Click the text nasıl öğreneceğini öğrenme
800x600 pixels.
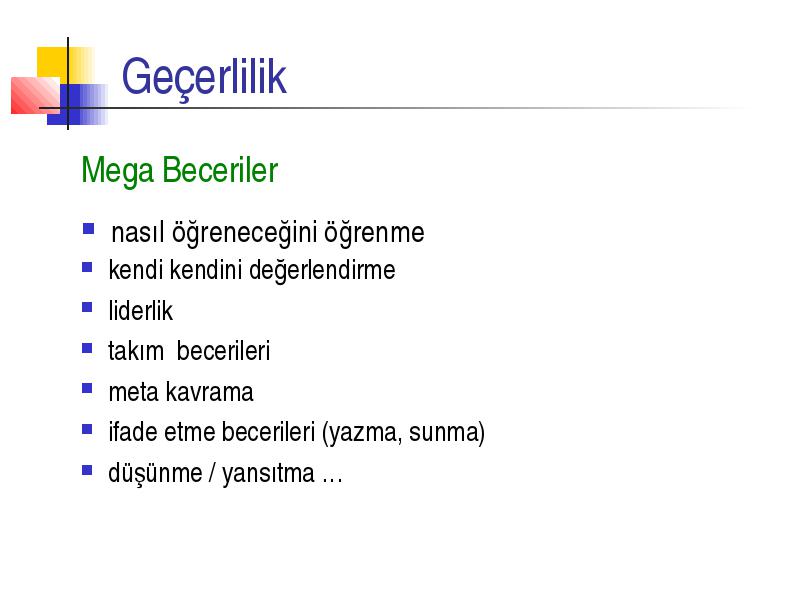(x=268, y=233)
